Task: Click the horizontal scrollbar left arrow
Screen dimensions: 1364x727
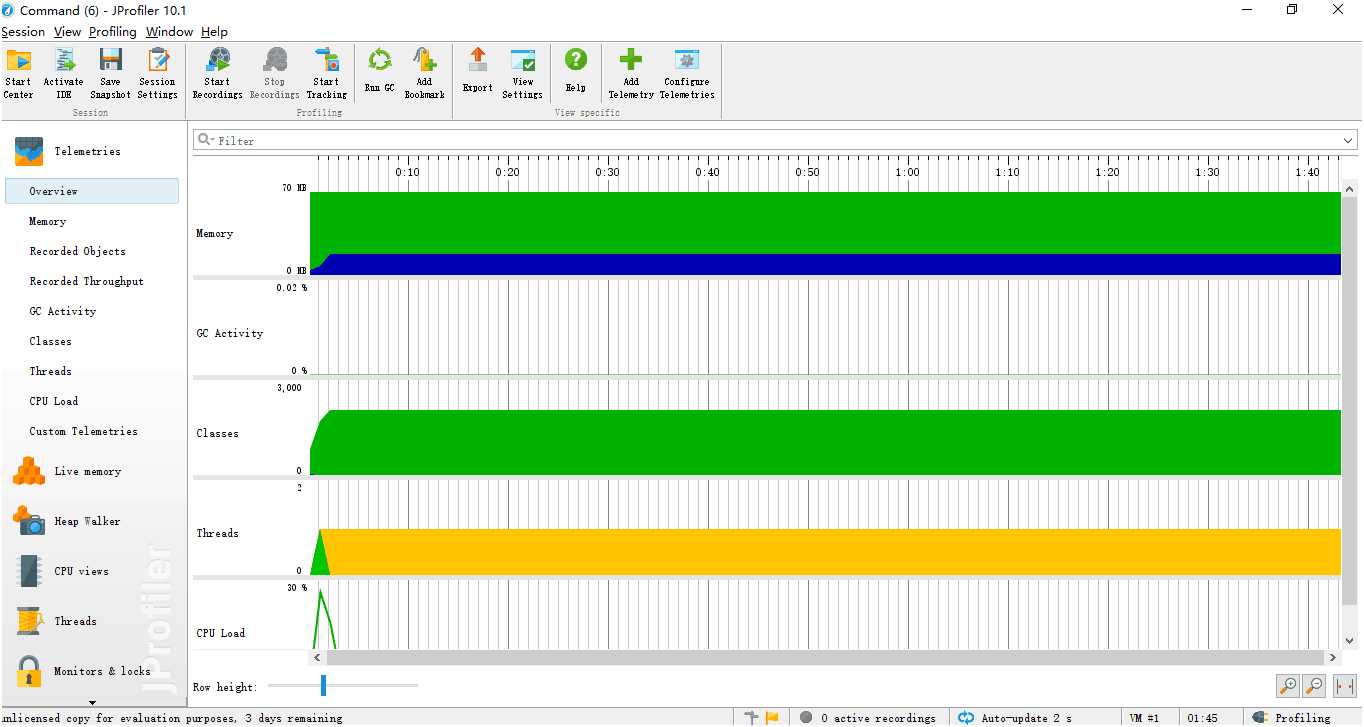Action: click(318, 657)
